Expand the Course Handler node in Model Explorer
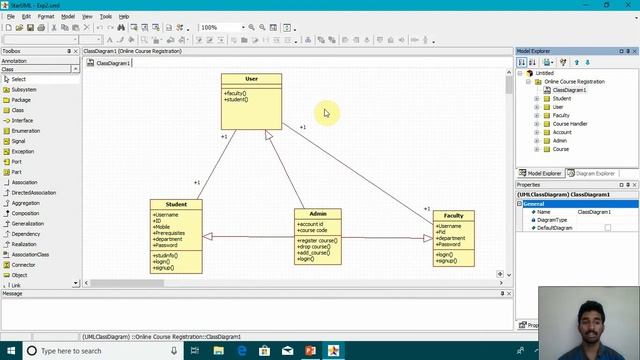The image size is (640, 360). coord(537,124)
